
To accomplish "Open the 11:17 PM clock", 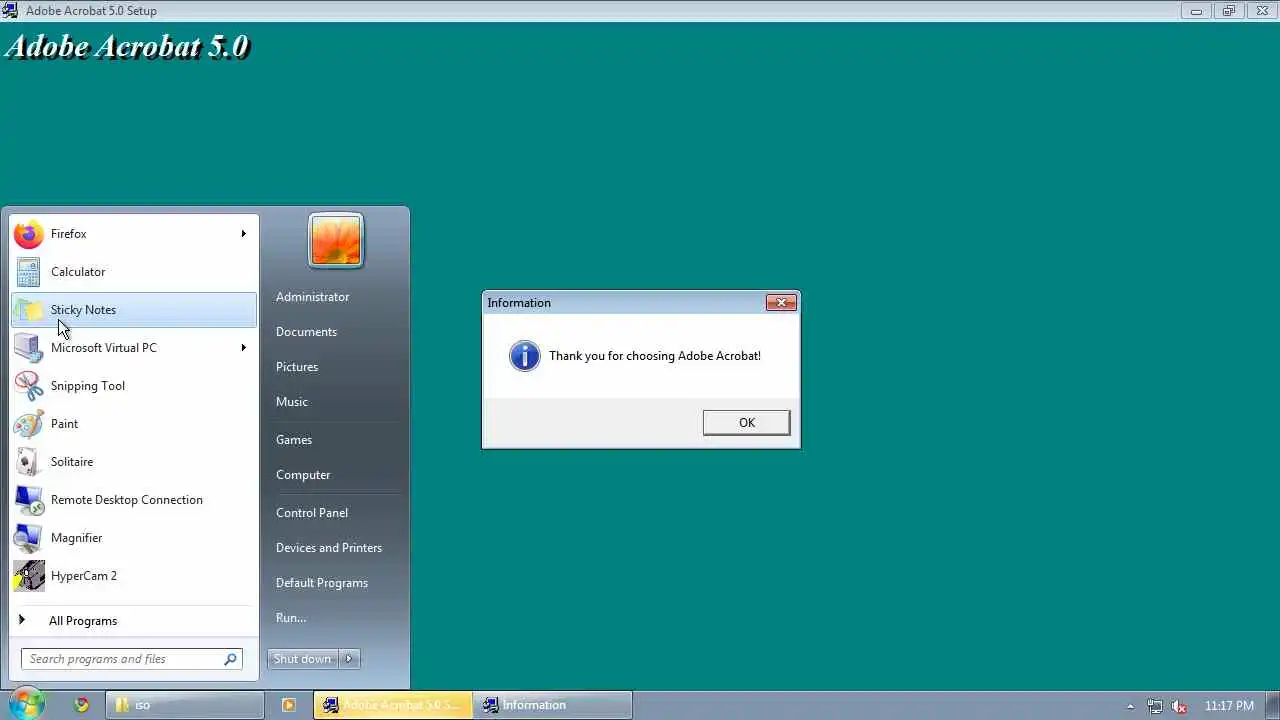I will coord(1229,706).
